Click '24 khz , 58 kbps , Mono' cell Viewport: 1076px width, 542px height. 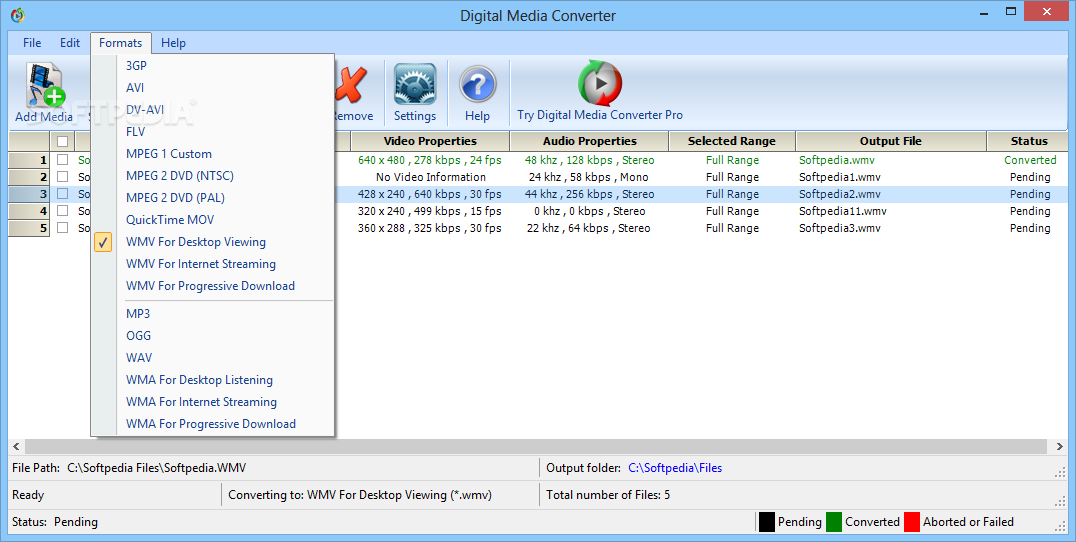tap(589, 177)
